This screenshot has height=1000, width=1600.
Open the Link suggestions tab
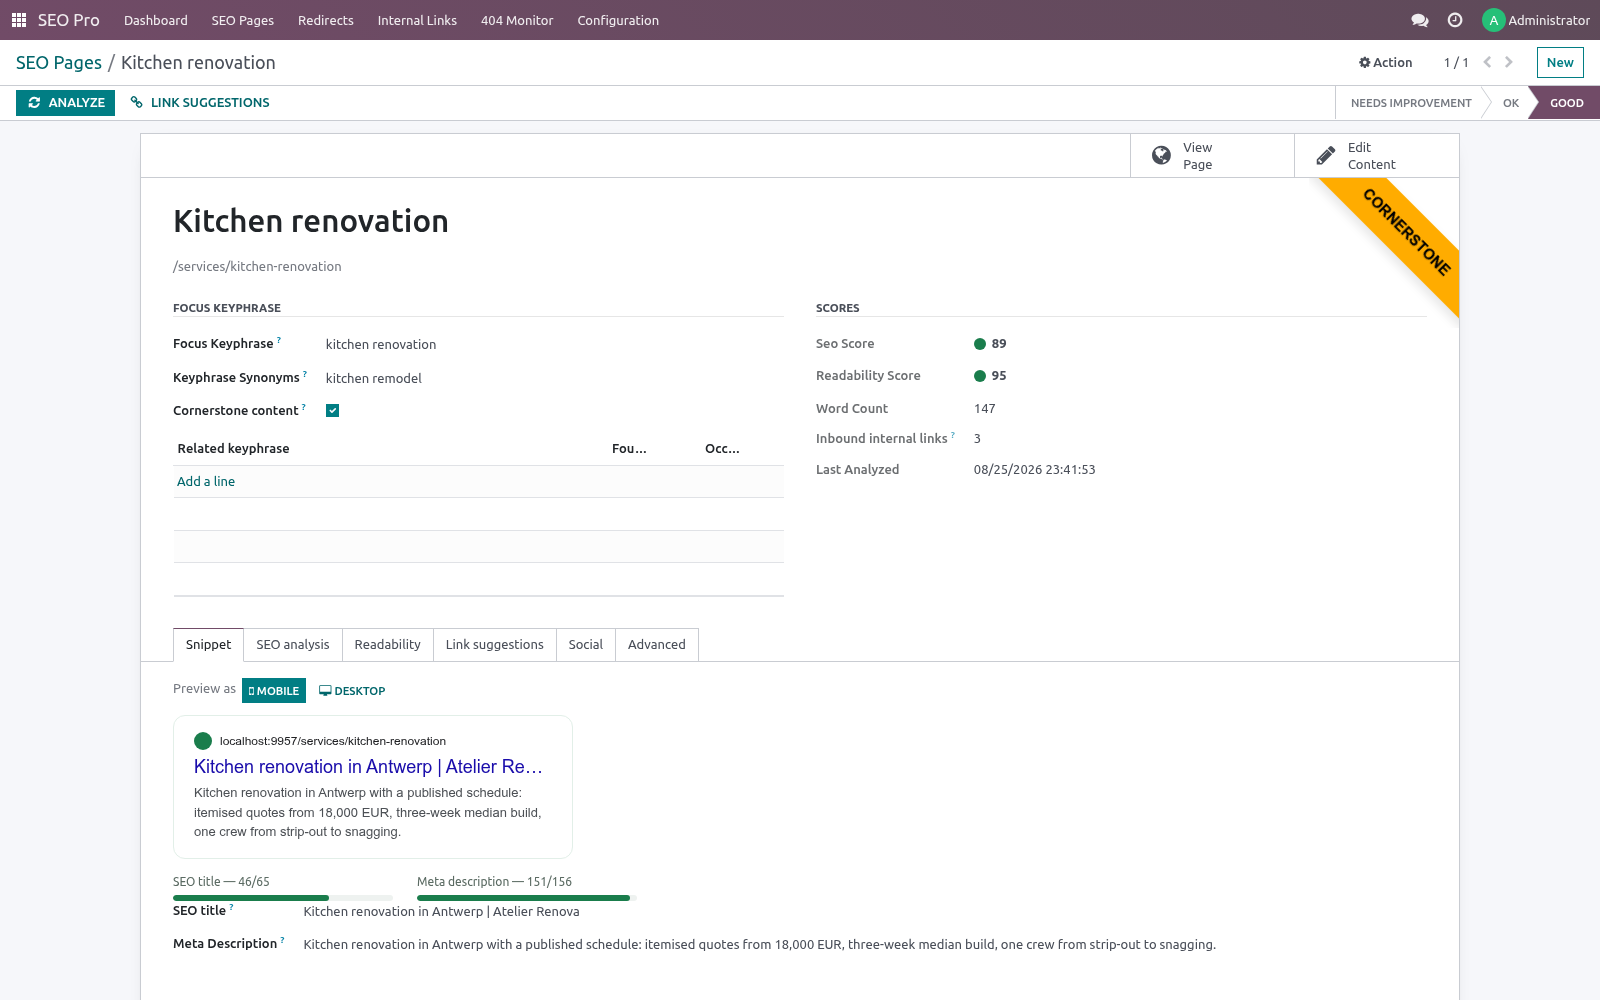coord(495,645)
